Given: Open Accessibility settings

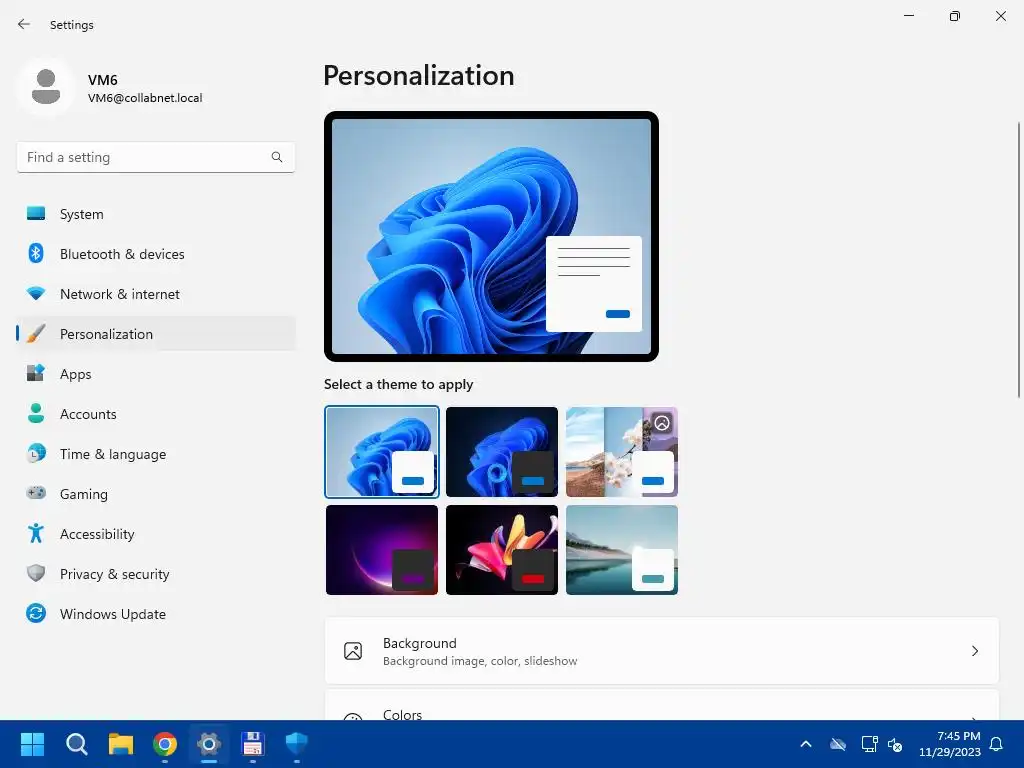Looking at the screenshot, I should [x=156, y=534].
